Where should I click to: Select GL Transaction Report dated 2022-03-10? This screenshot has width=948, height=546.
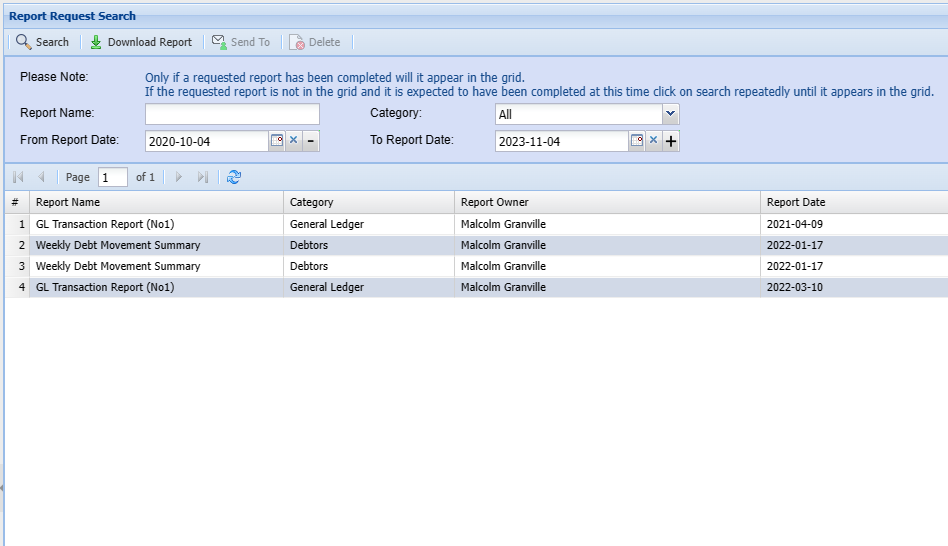click(105, 287)
